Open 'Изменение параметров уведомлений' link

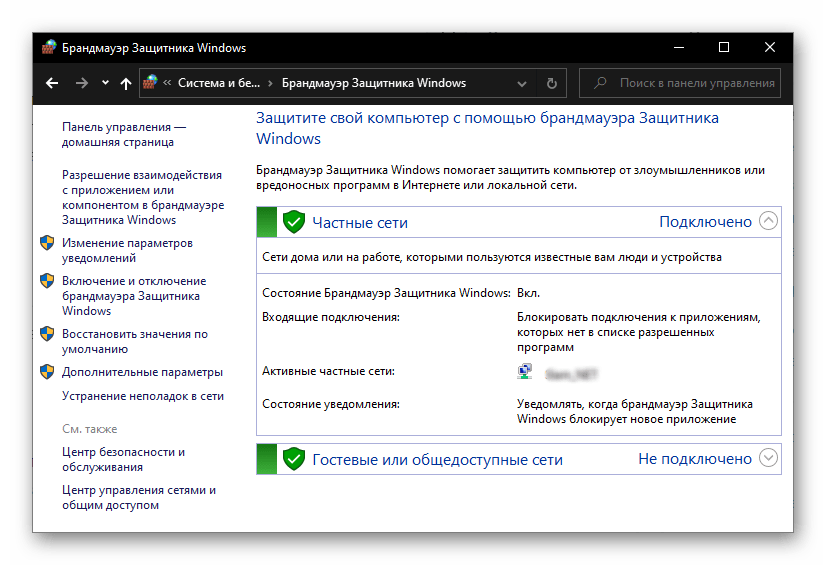(127, 250)
